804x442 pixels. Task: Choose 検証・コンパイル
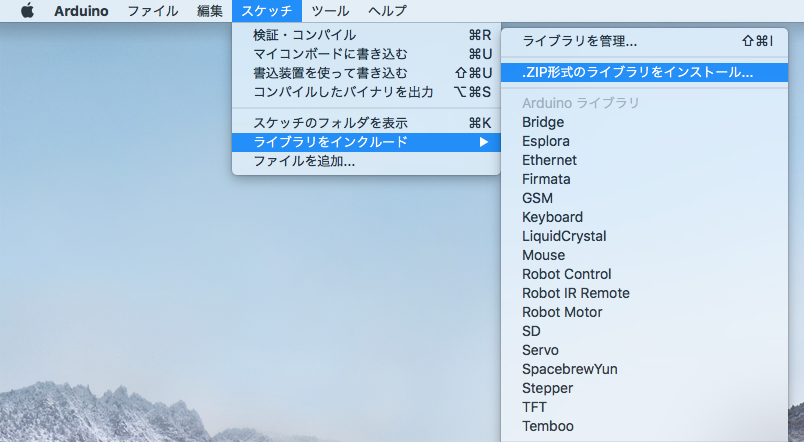(x=366, y=35)
